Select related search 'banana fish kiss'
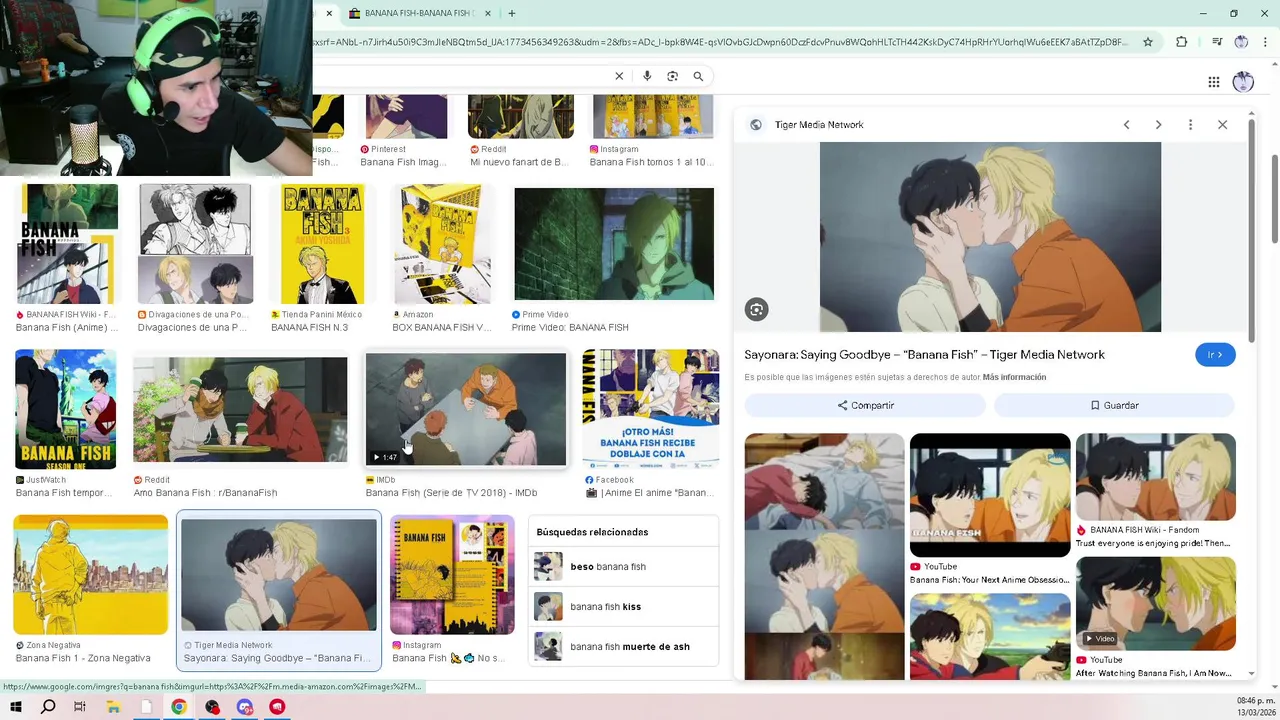The width and height of the screenshot is (1280, 720). coord(623,607)
